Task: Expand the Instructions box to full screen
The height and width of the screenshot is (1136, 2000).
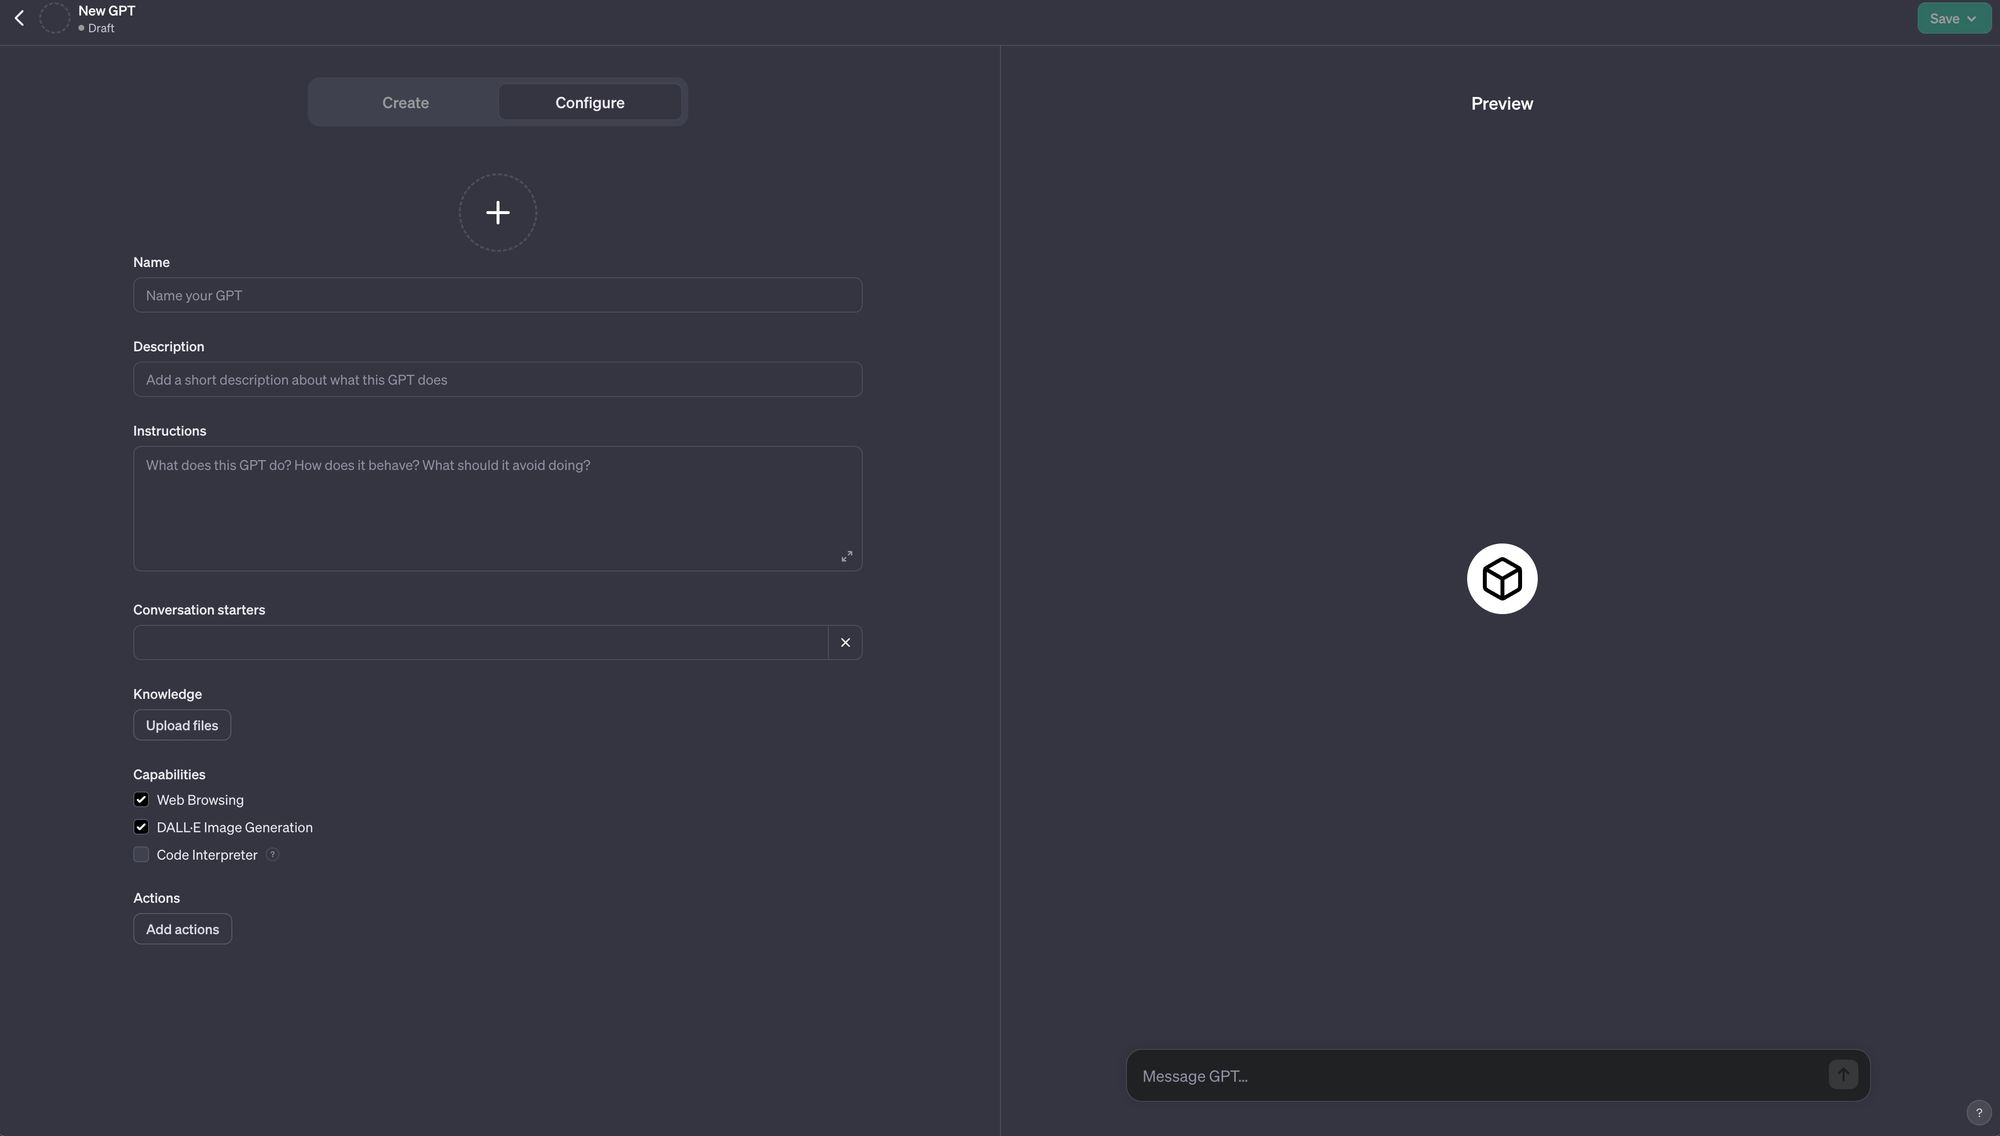Action: coord(846,556)
